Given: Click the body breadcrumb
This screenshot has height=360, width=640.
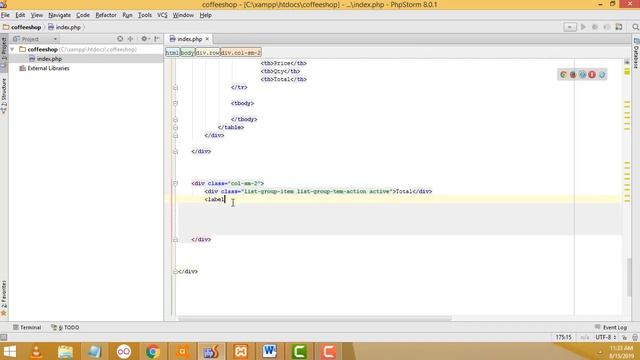Looking at the screenshot, I should click(x=187, y=53).
